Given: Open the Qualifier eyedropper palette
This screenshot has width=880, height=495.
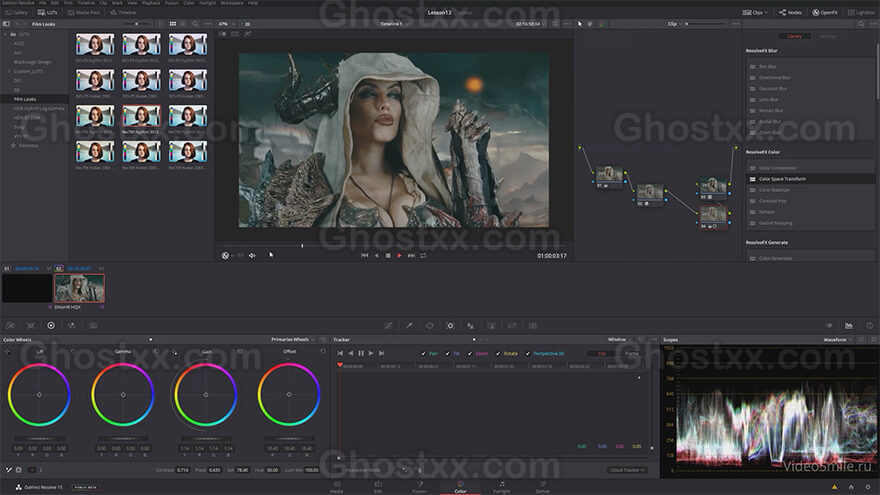Looking at the screenshot, I should point(409,326).
